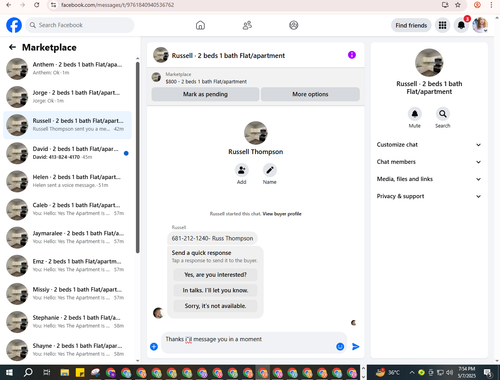Open browser three-dot menu
Screen dimensions: 500x380
click(x=491, y=5)
